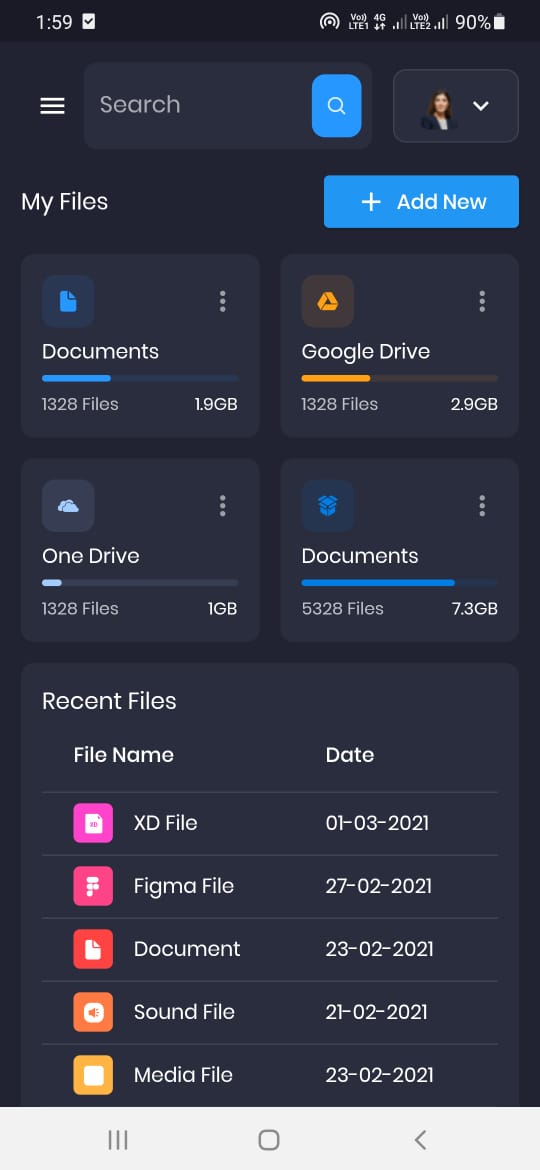Viewport: 540px width, 1170px height.
Task: Click the Recent Files heading
Action: tap(109, 701)
